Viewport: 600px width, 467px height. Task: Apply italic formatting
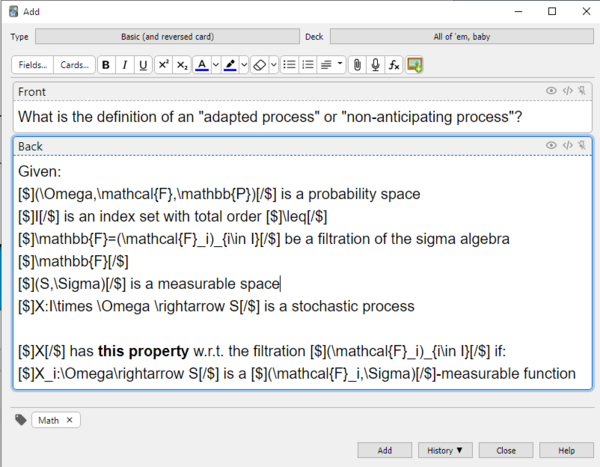tap(125, 65)
